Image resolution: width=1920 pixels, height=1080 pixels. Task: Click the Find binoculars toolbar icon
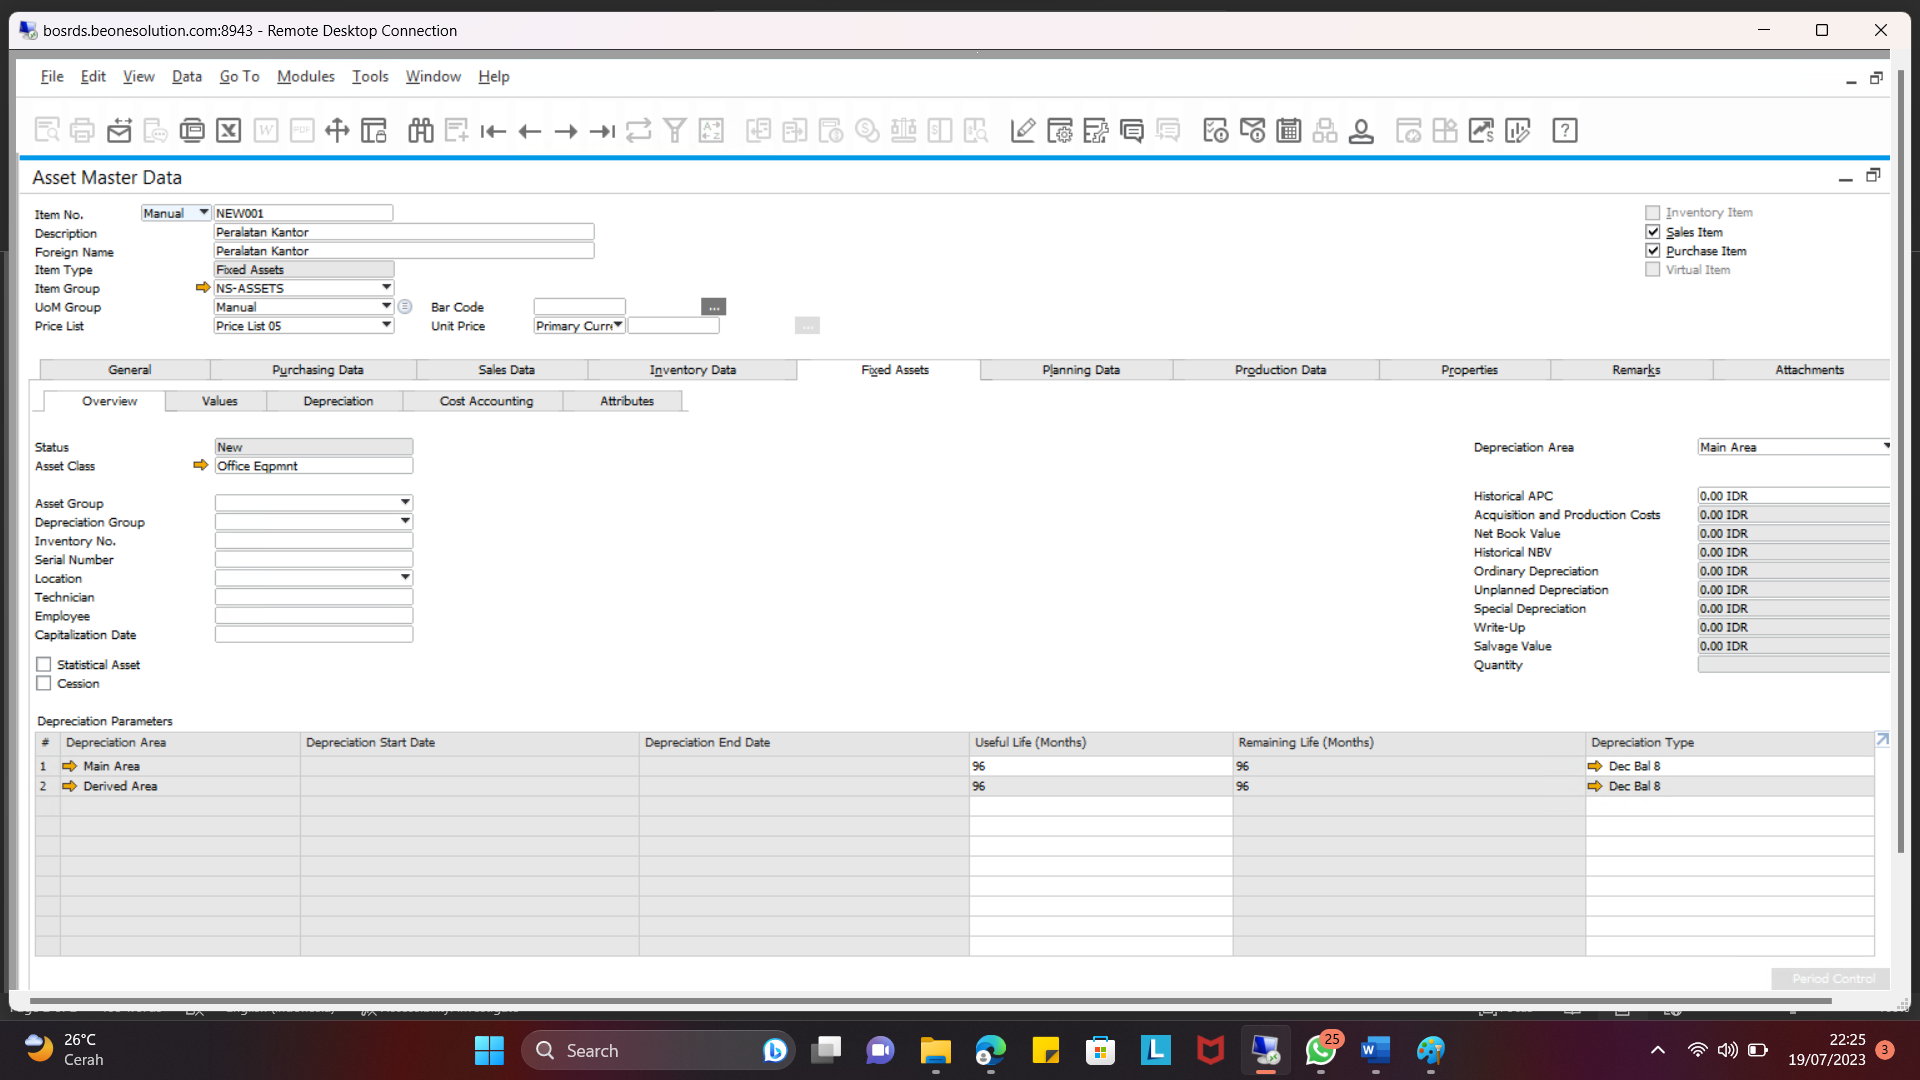pos(420,130)
